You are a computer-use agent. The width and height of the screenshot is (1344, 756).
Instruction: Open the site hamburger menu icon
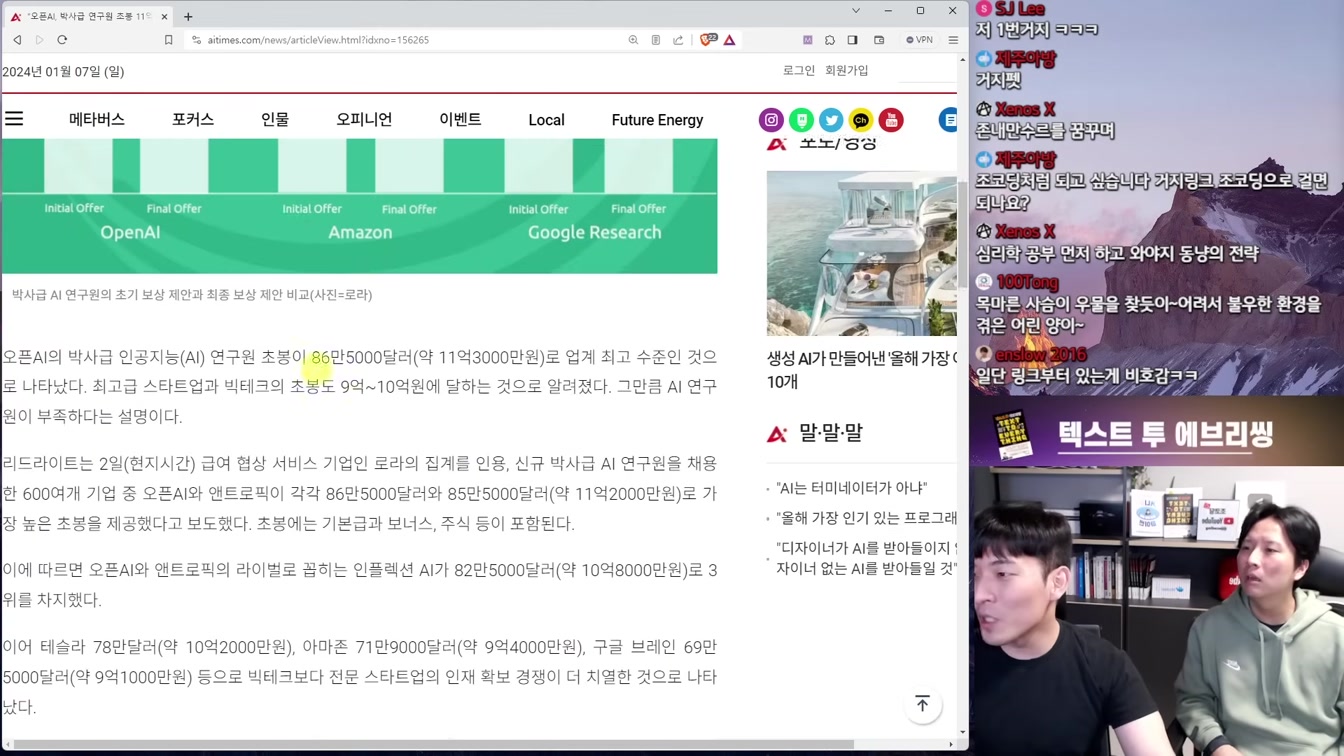click(x=14, y=119)
